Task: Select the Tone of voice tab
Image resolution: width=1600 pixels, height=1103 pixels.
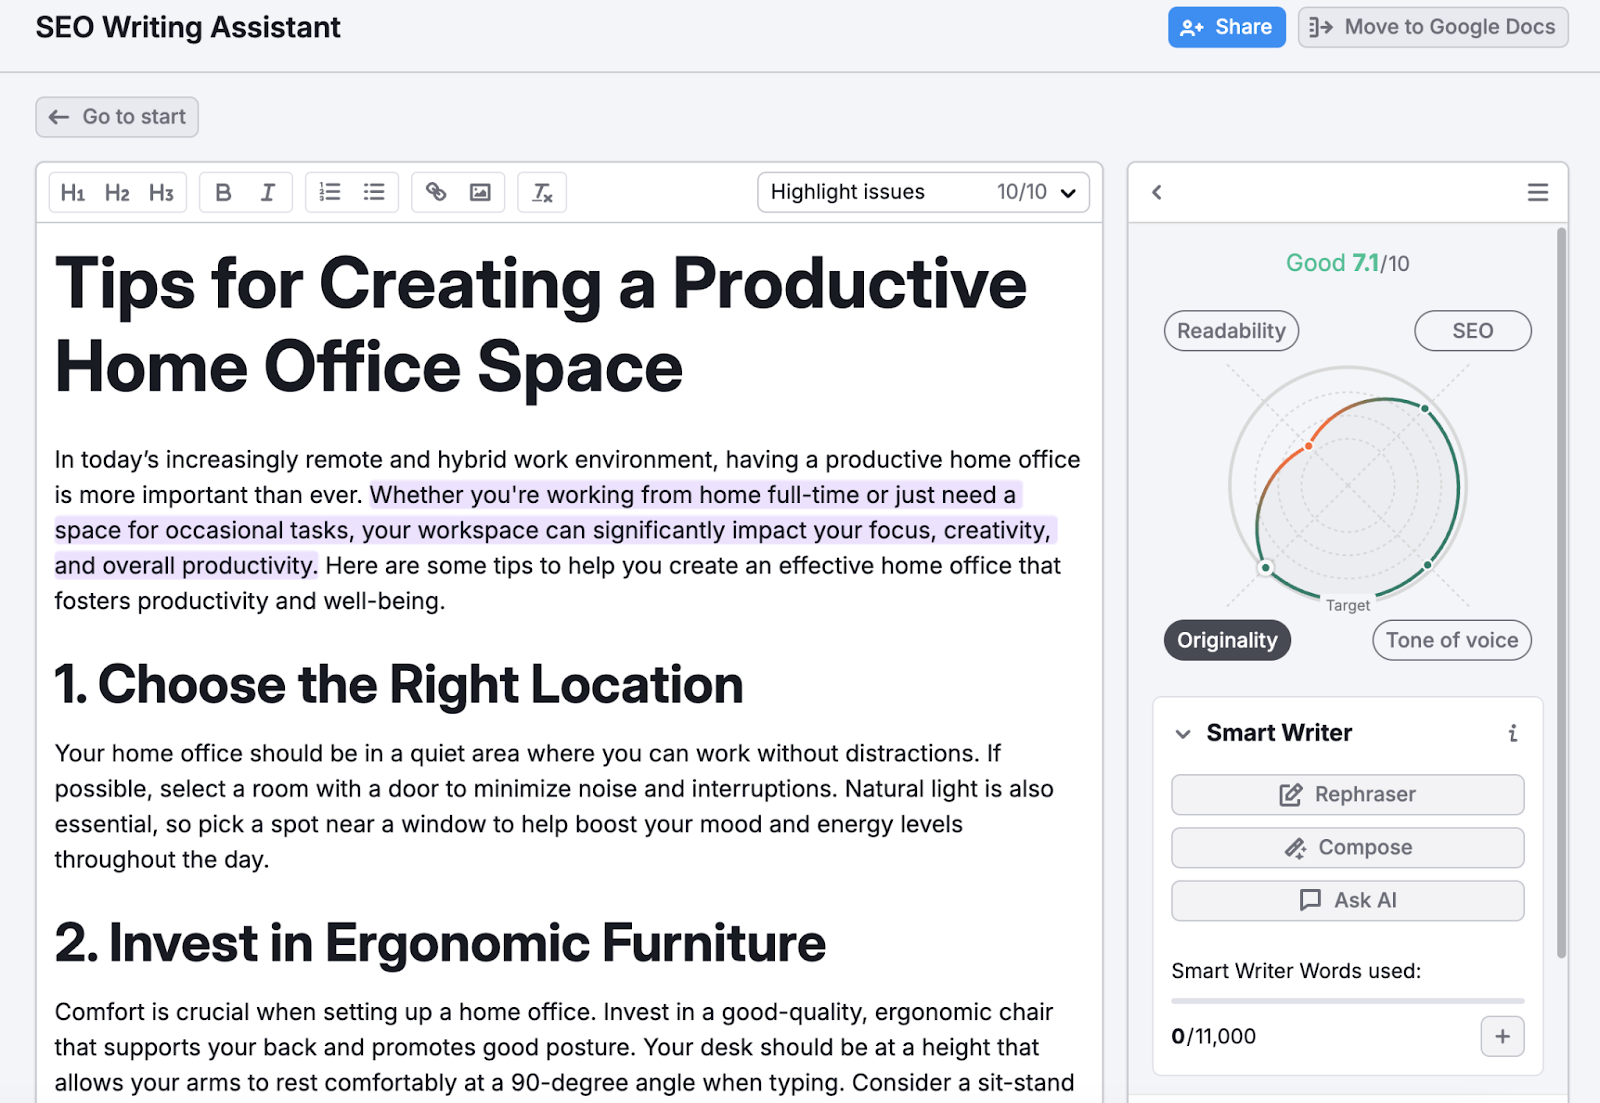Action: (x=1451, y=640)
